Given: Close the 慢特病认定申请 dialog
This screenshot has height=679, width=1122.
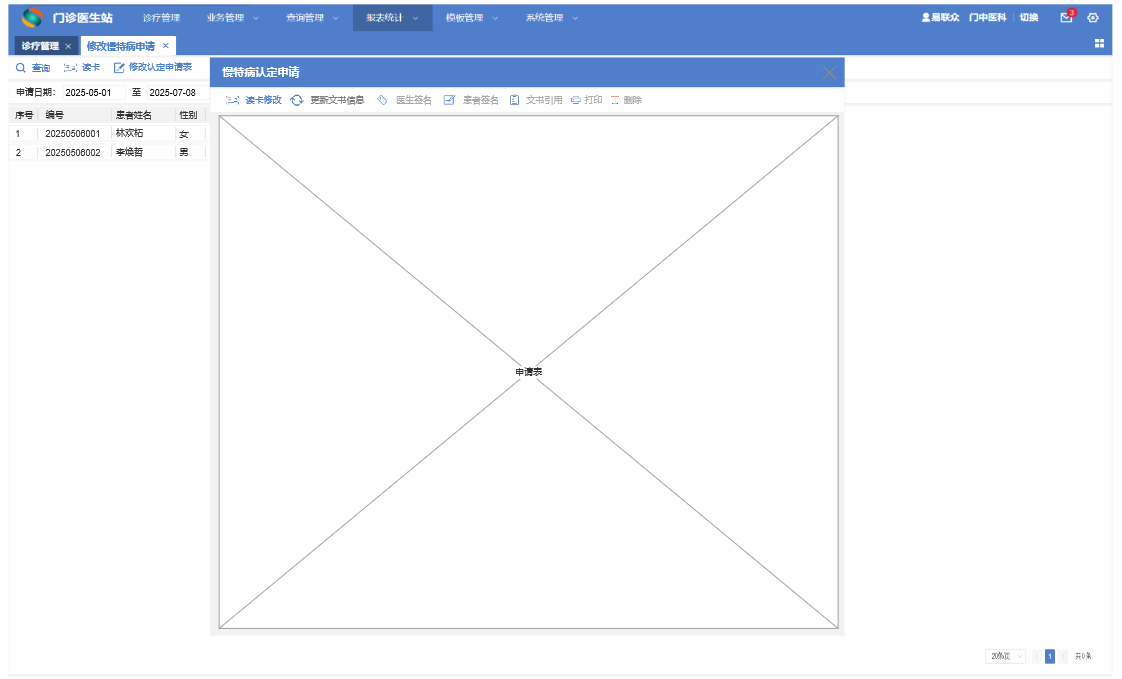Looking at the screenshot, I should [829, 73].
